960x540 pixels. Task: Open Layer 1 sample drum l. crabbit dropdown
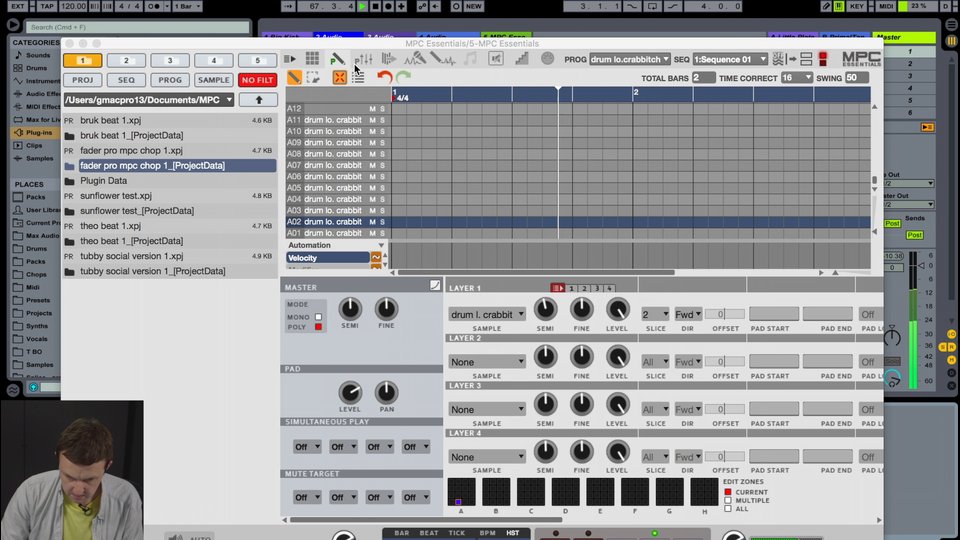click(x=487, y=314)
